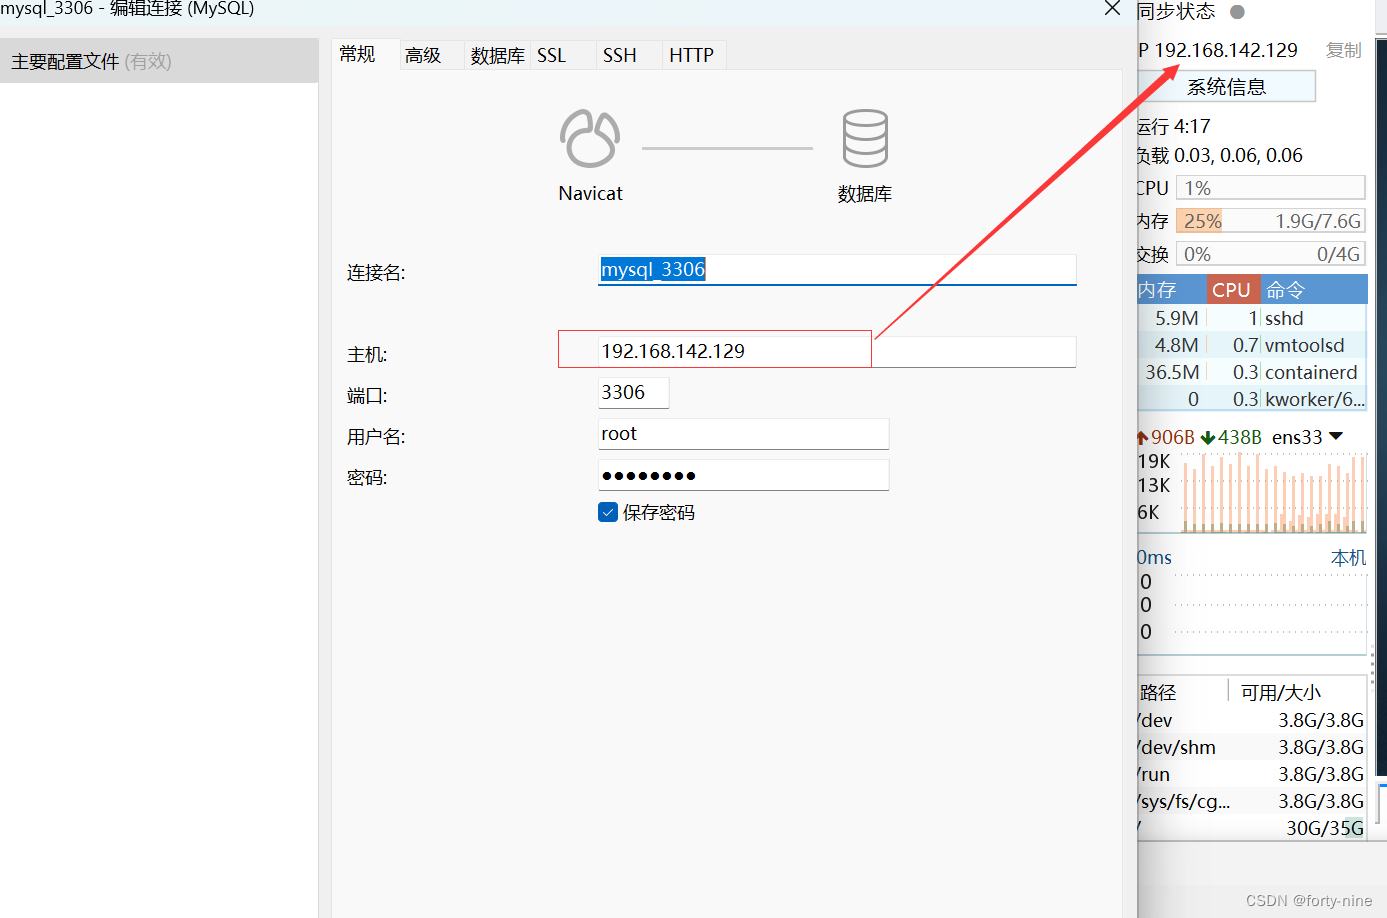Select the containerd process row
Viewport: 1387px width, 918px height.
[1252, 372]
